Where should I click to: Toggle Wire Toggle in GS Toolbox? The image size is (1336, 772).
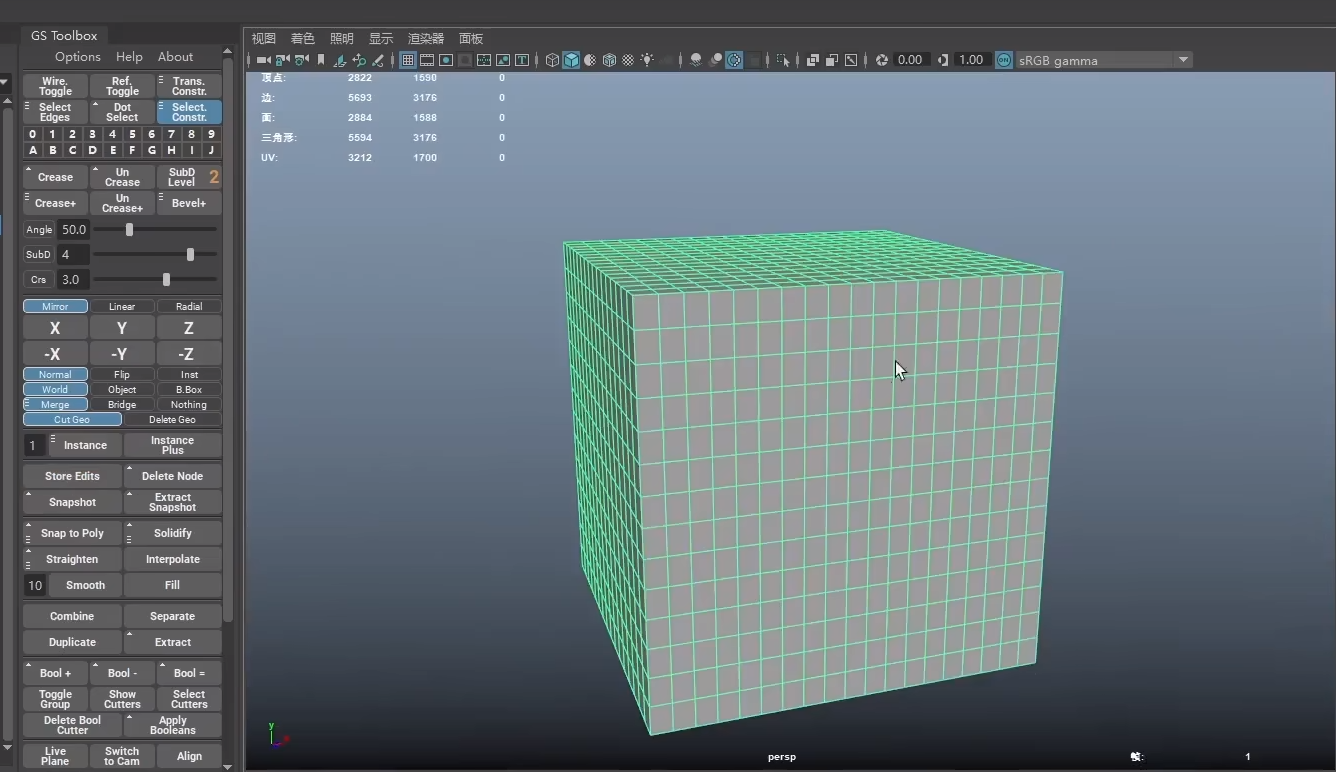[x=53, y=86]
